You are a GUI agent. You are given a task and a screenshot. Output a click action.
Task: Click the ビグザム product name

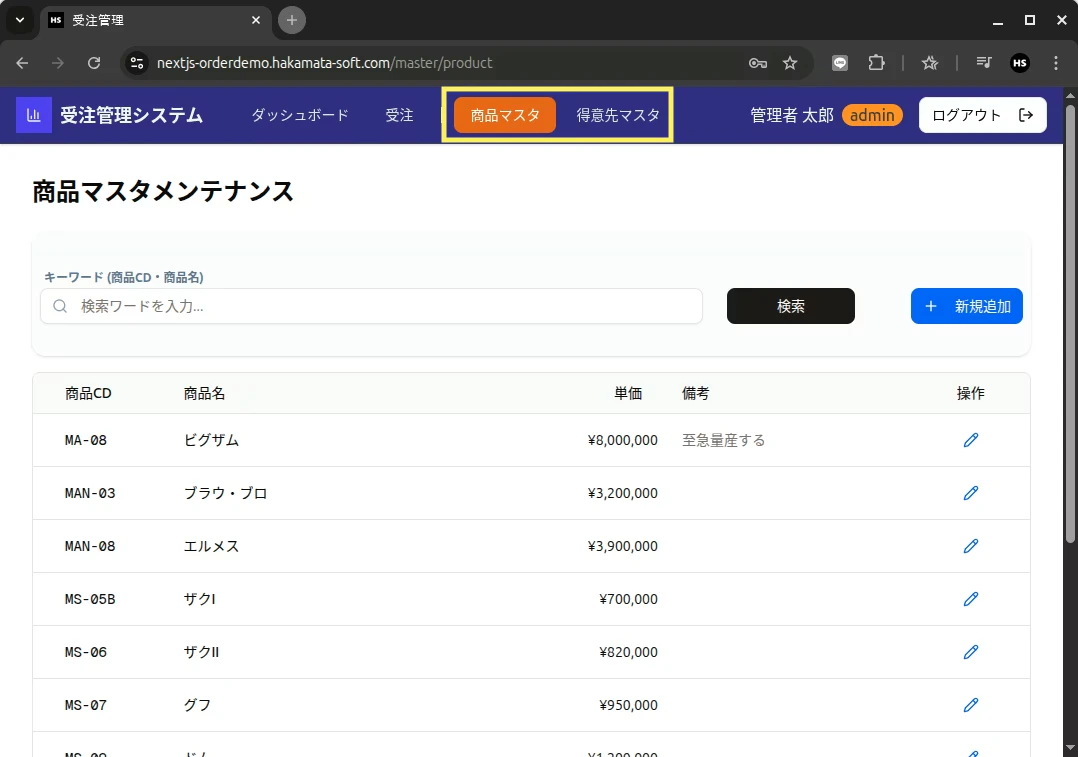point(211,440)
